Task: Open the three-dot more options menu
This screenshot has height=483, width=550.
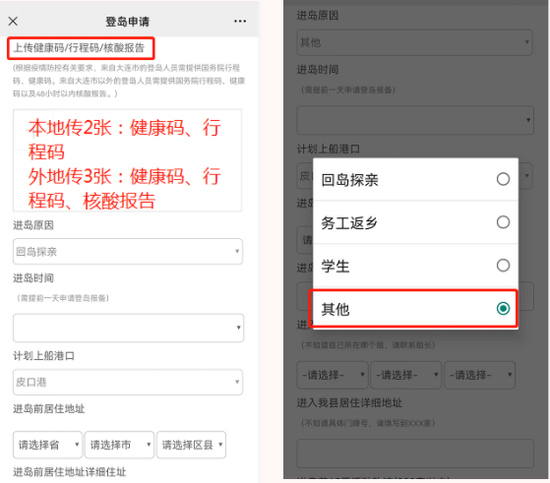Action: tap(240, 21)
